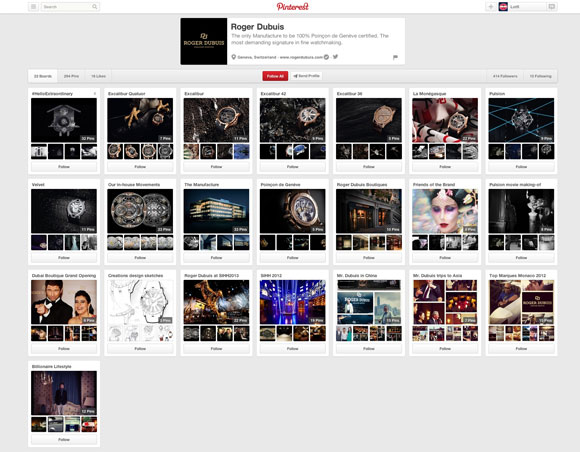Click the Excalibur 36 board title

(349, 94)
